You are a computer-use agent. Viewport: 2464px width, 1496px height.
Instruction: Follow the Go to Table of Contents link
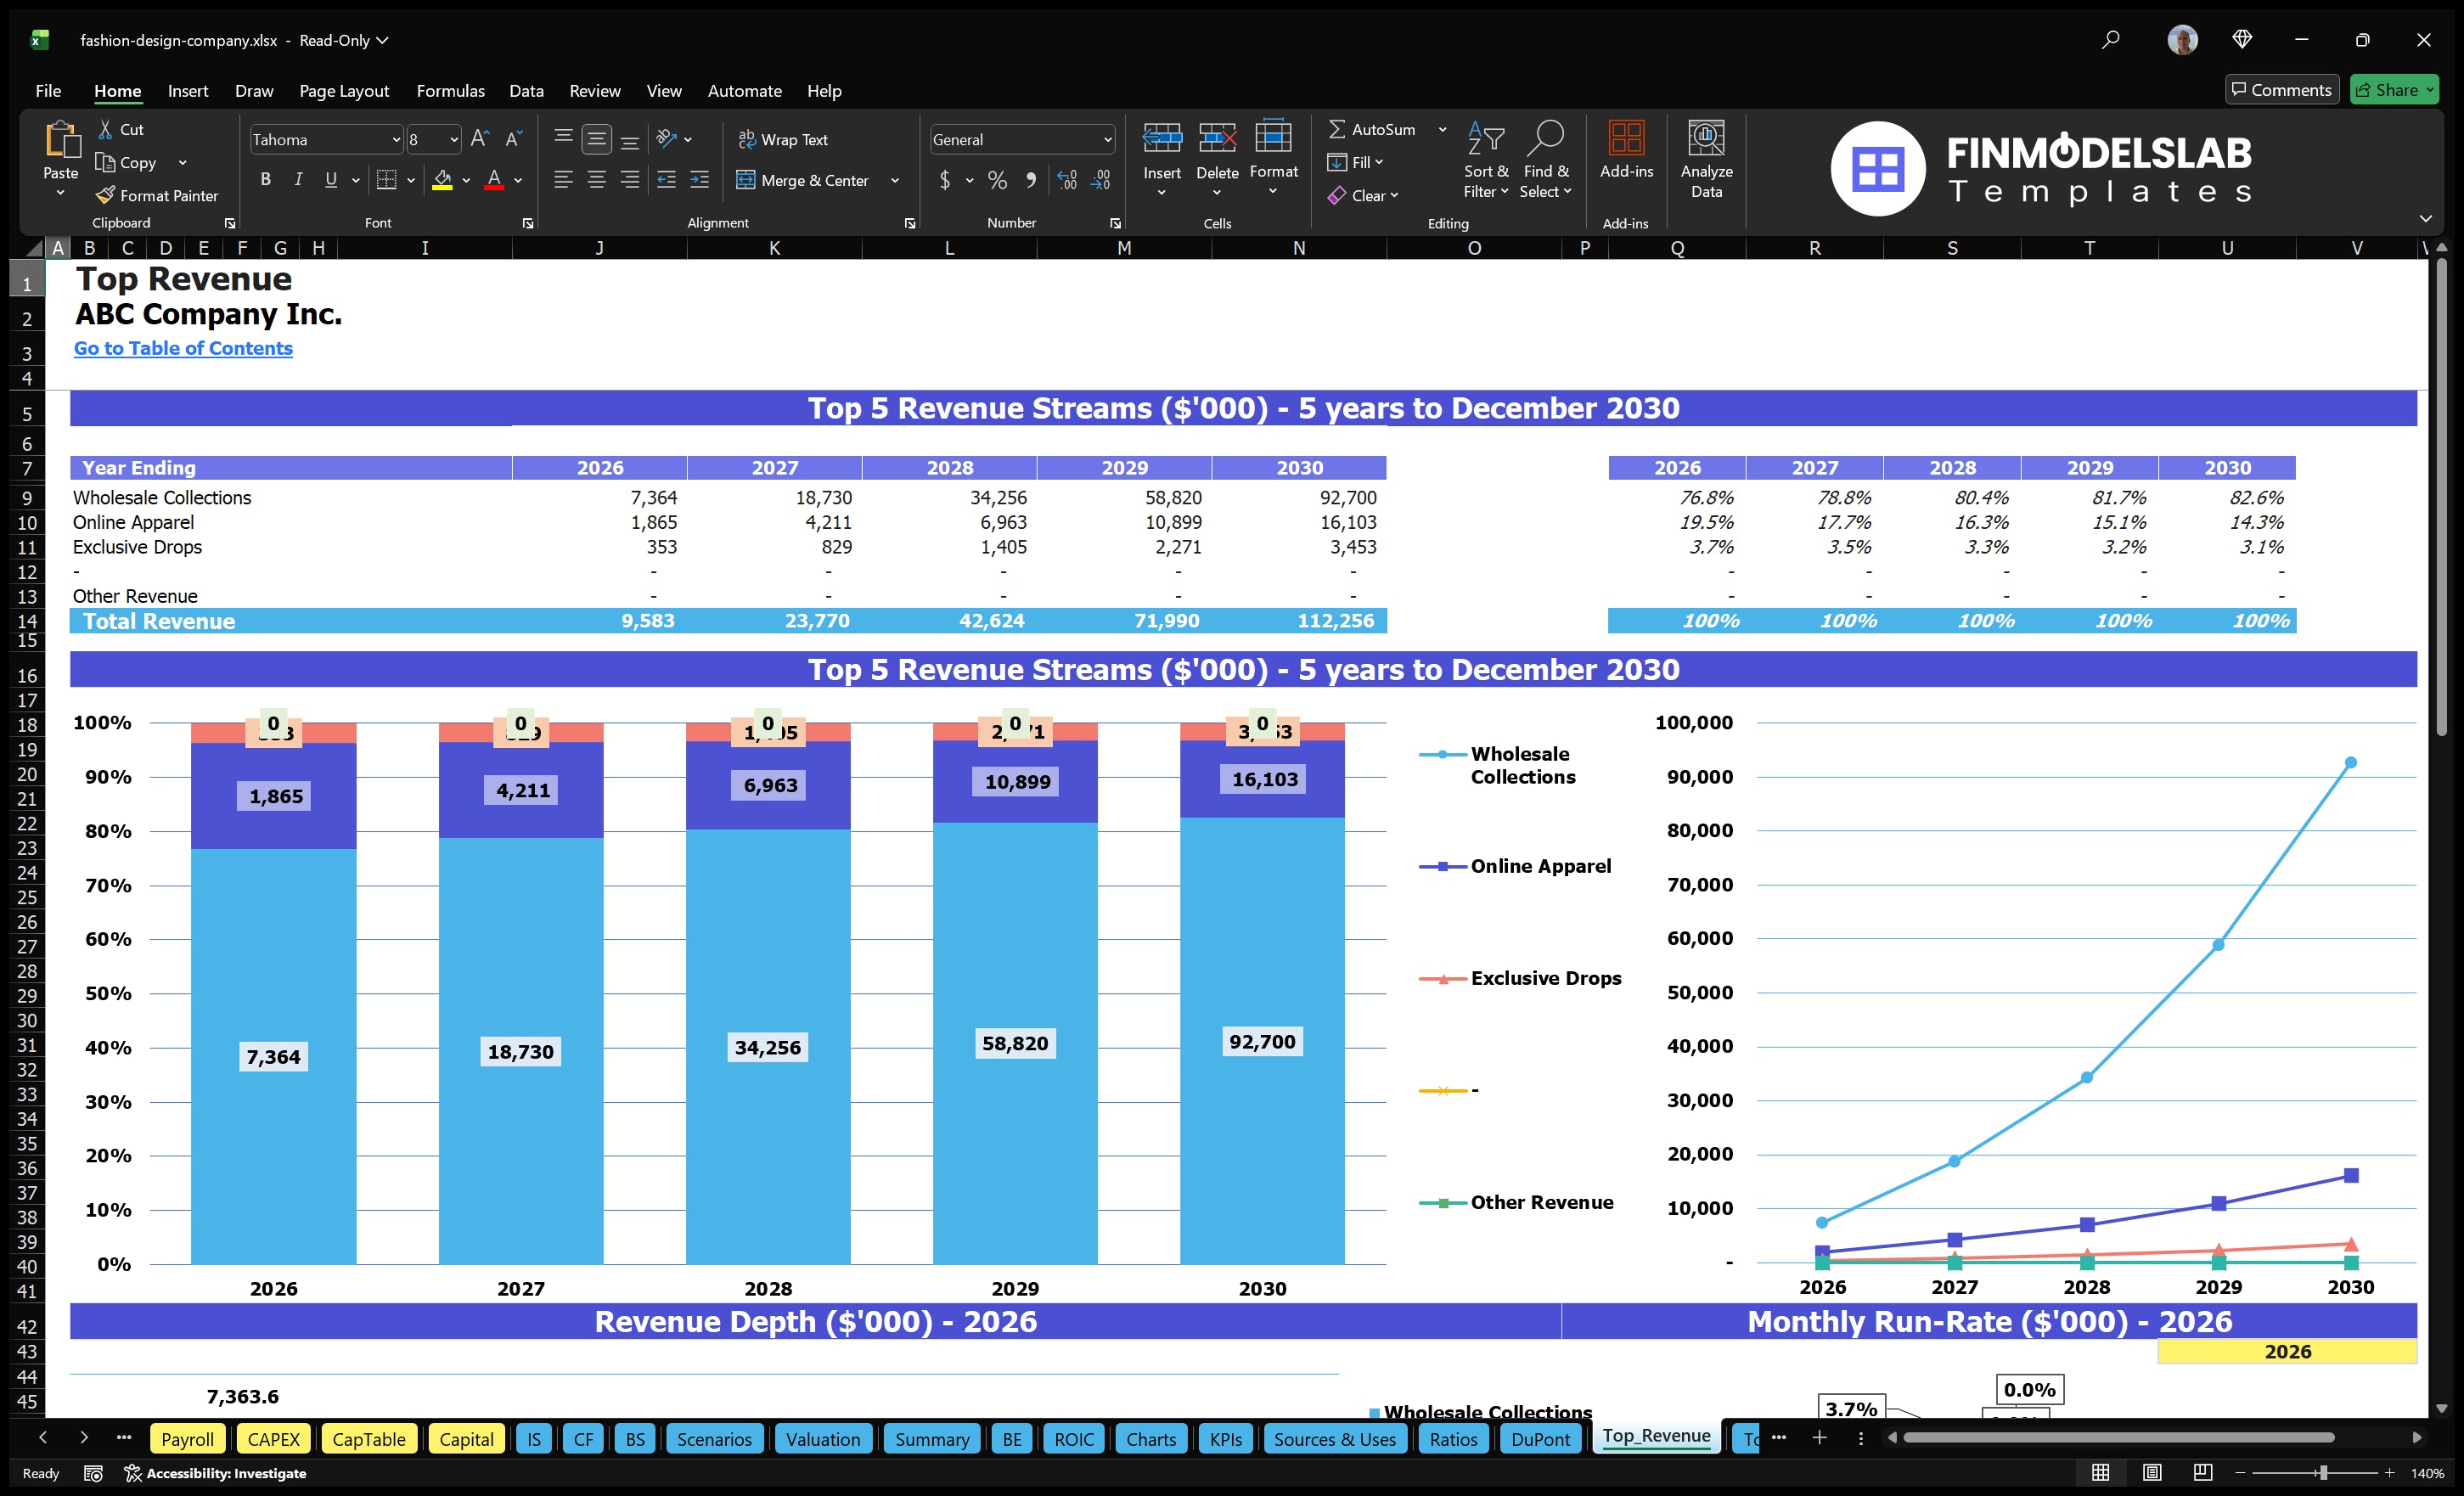point(183,348)
